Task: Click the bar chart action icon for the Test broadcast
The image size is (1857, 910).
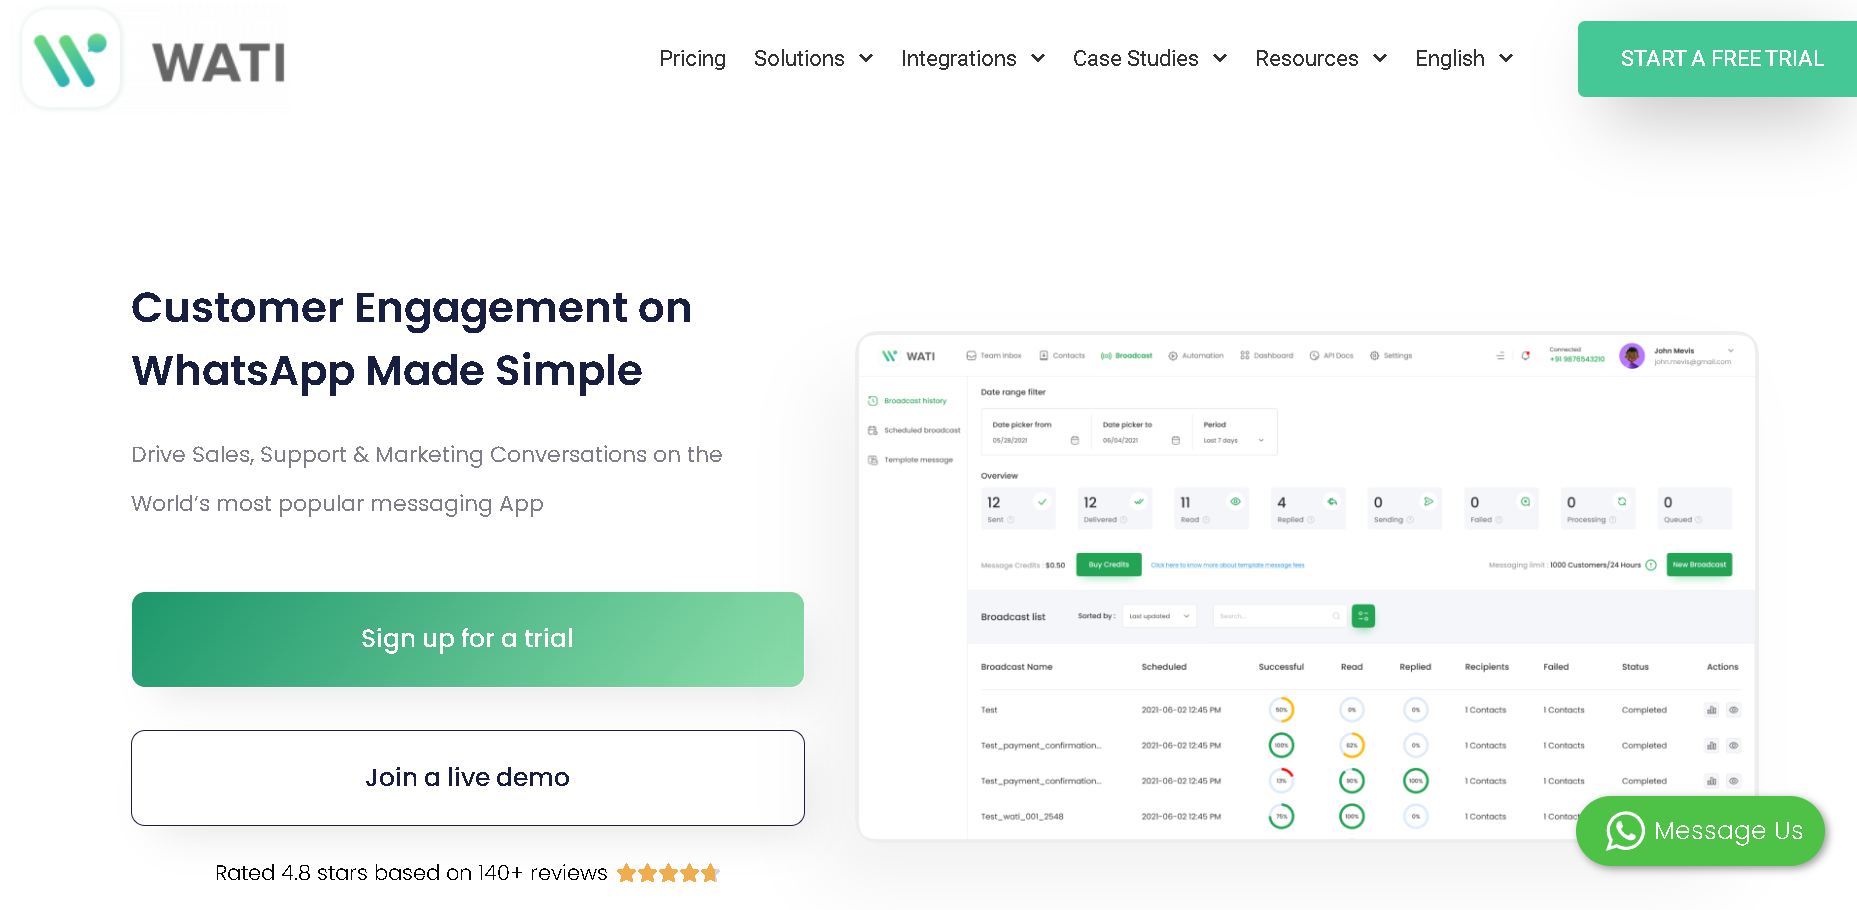Action: [1713, 709]
